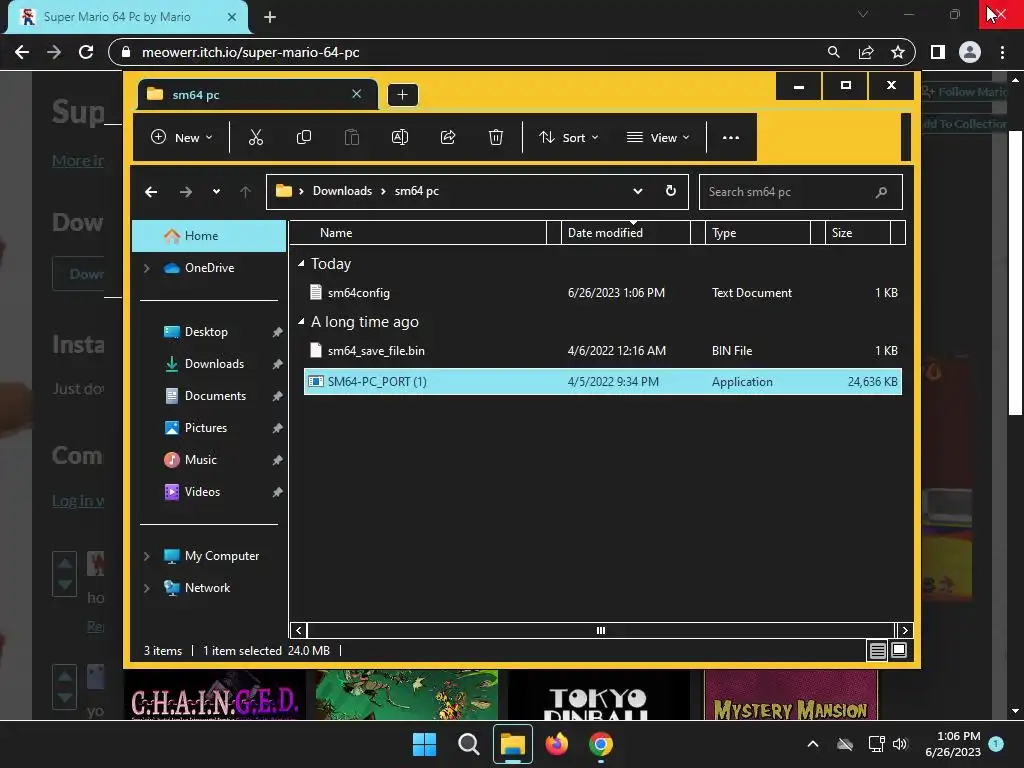Viewport: 1024px width, 768px height.
Task: Open Pictures in quick access
Action: [x=208, y=428]
